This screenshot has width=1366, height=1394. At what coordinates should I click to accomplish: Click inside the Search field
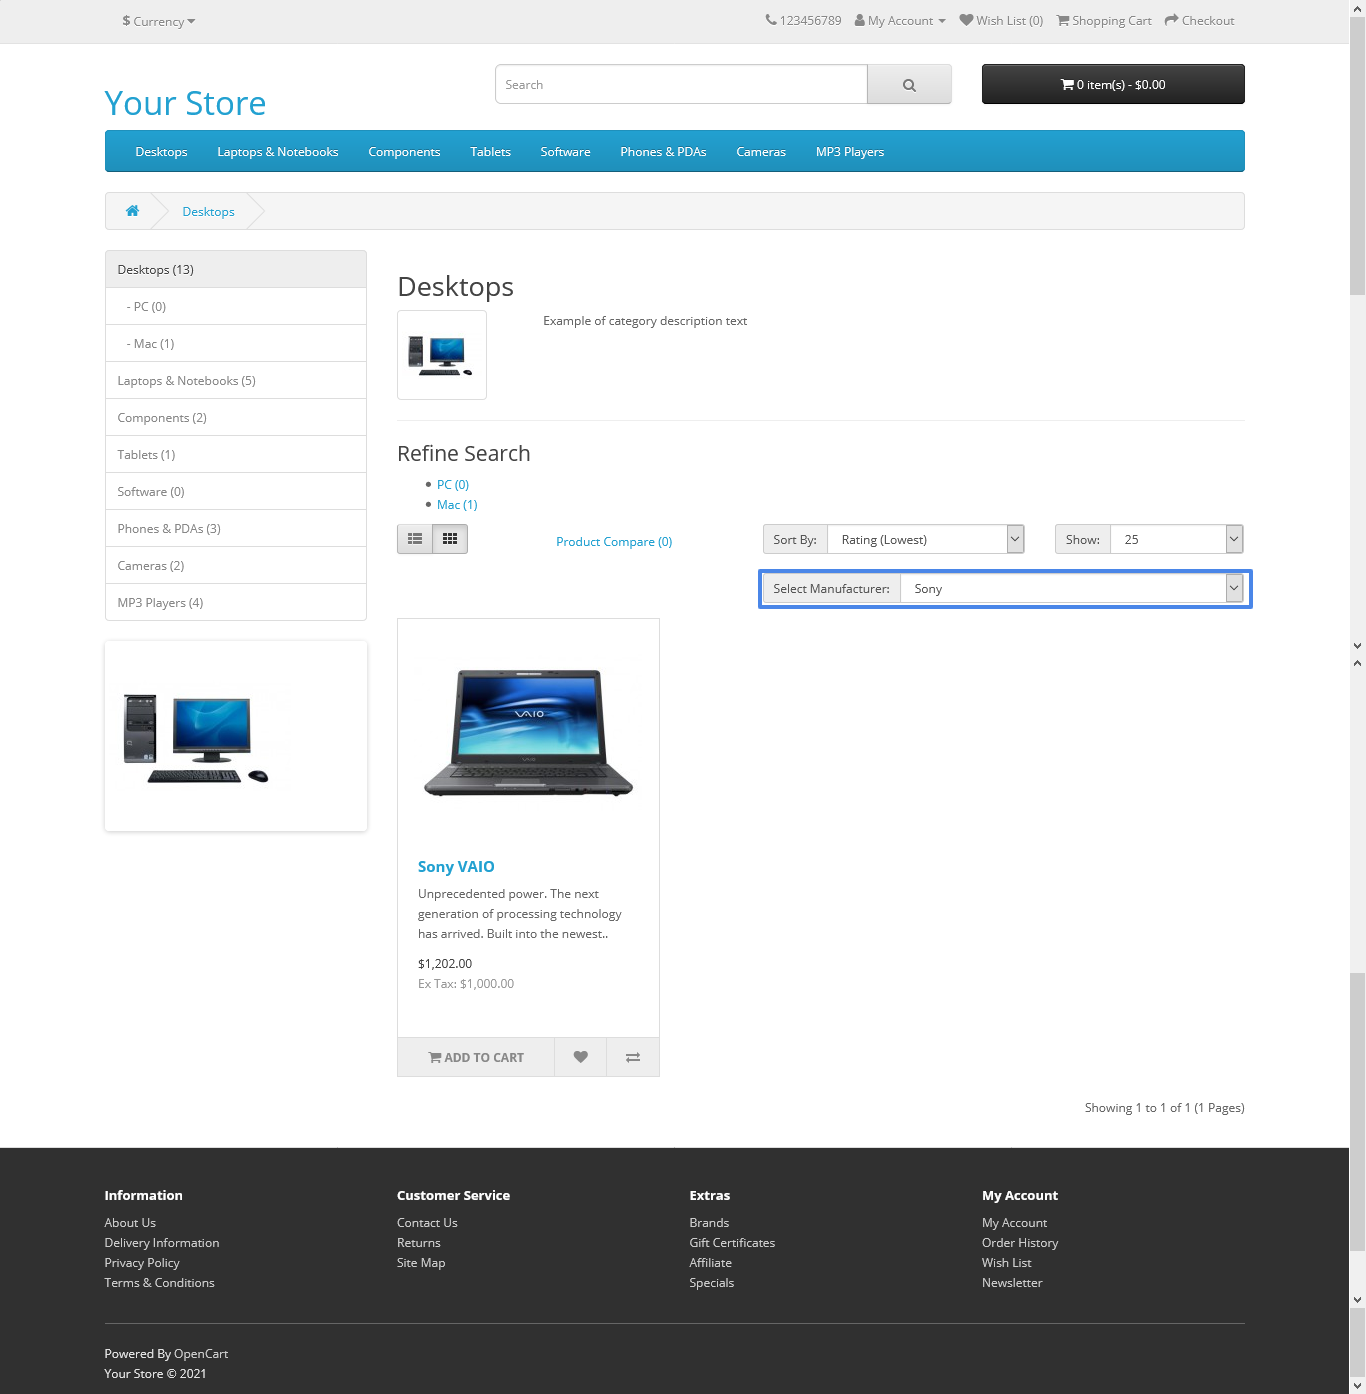coord(681,85)
